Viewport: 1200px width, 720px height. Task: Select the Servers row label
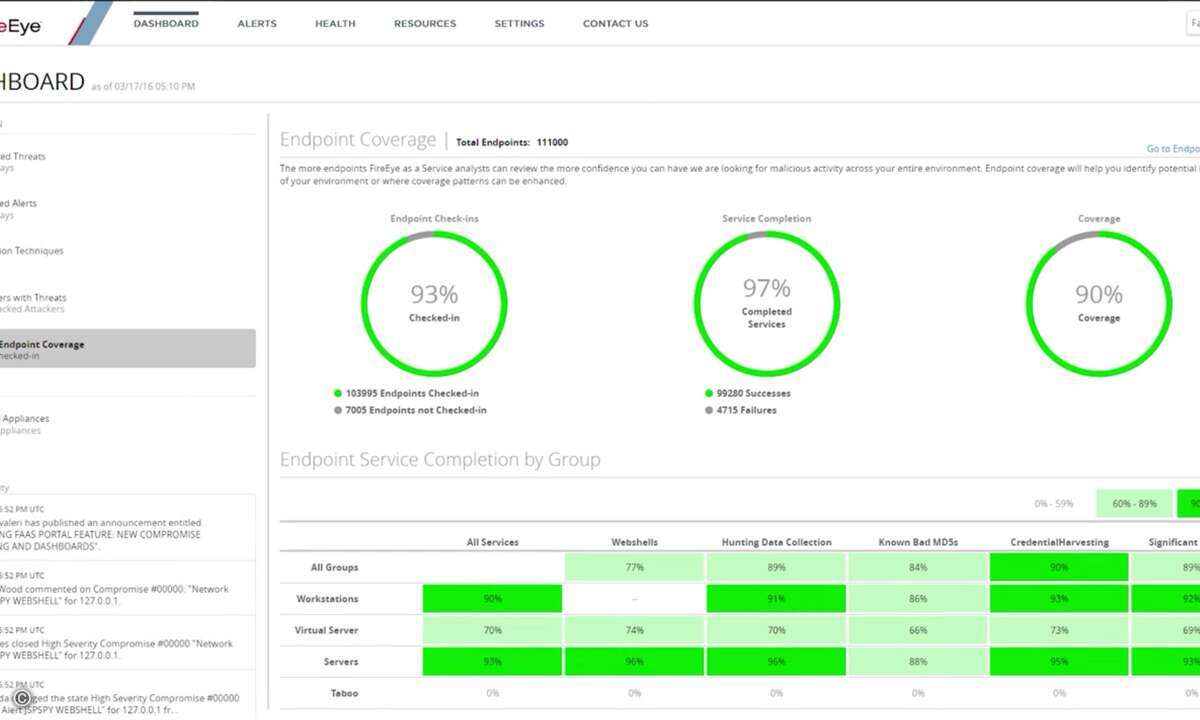pos(341,662)
